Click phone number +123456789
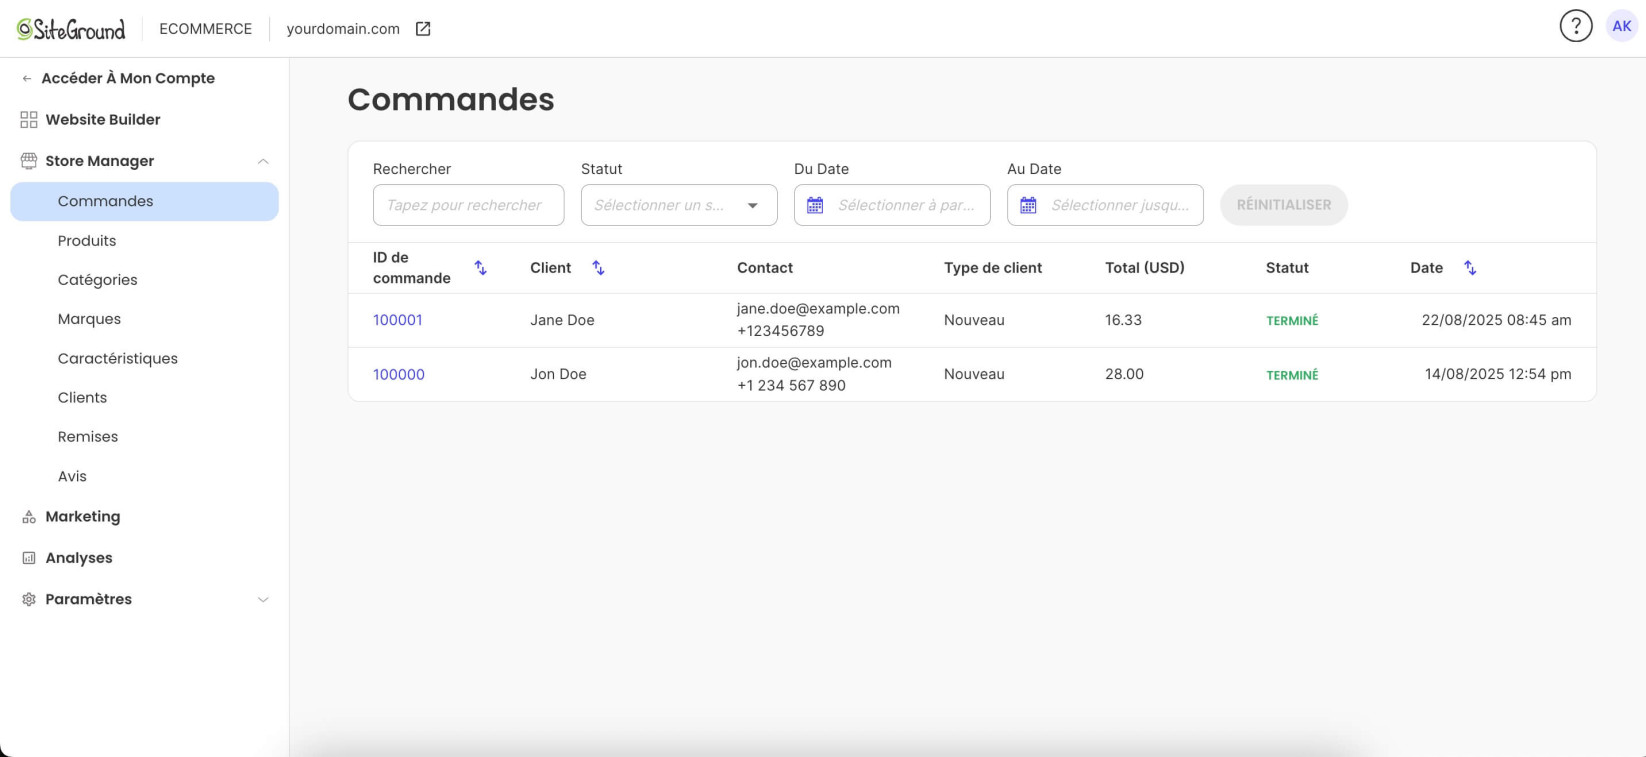 (x=781, y=331)
